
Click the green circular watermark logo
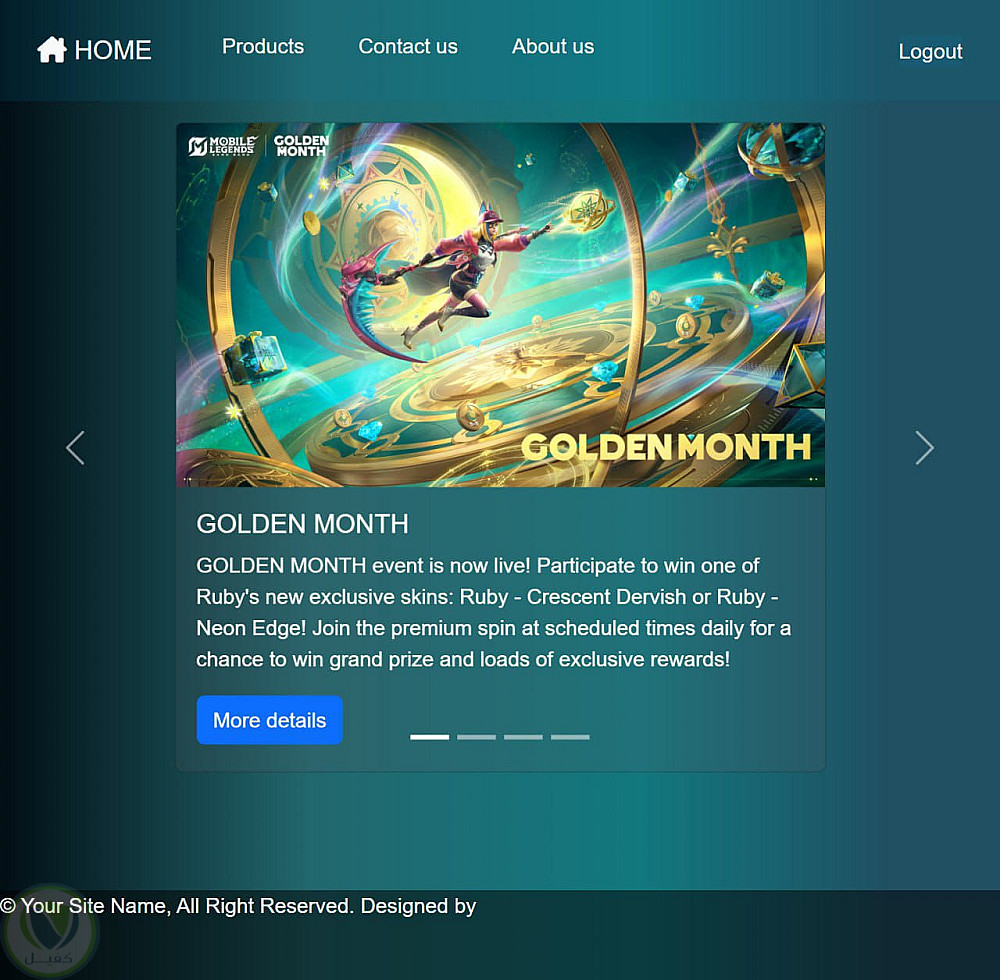pyautogui.click(x=50, y=932)
